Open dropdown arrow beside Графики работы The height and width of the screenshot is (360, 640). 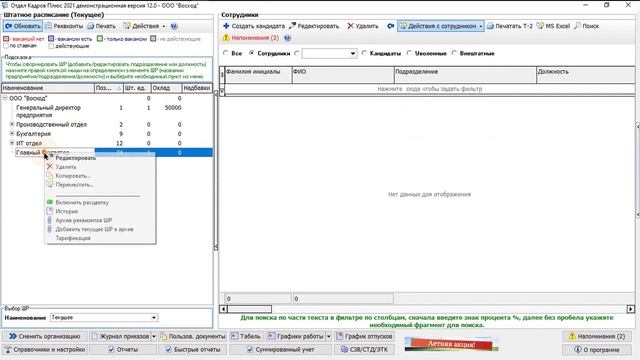(x=329, y=336)
